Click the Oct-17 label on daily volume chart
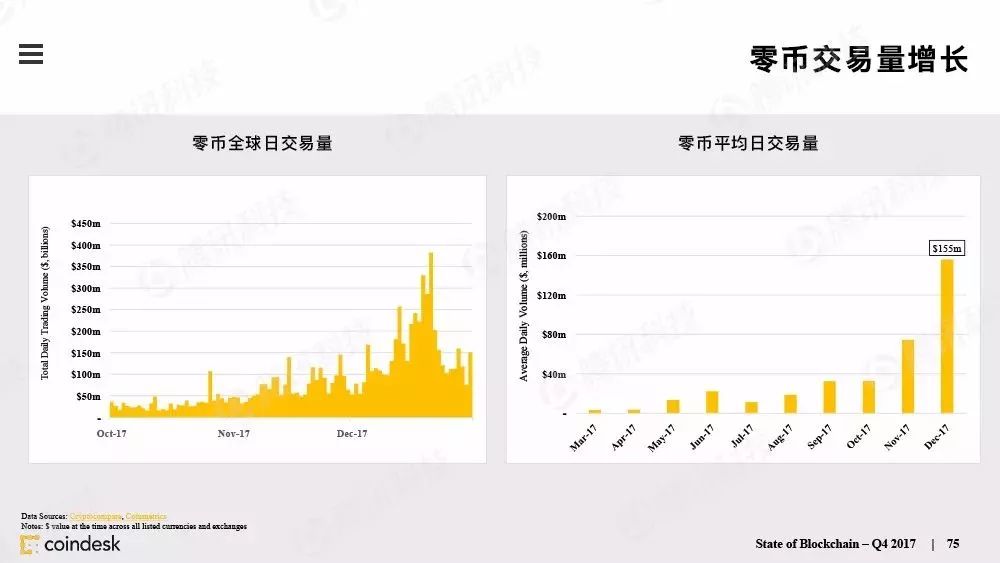This screenshot has height=563, width=1000. (x=112, y=434)
